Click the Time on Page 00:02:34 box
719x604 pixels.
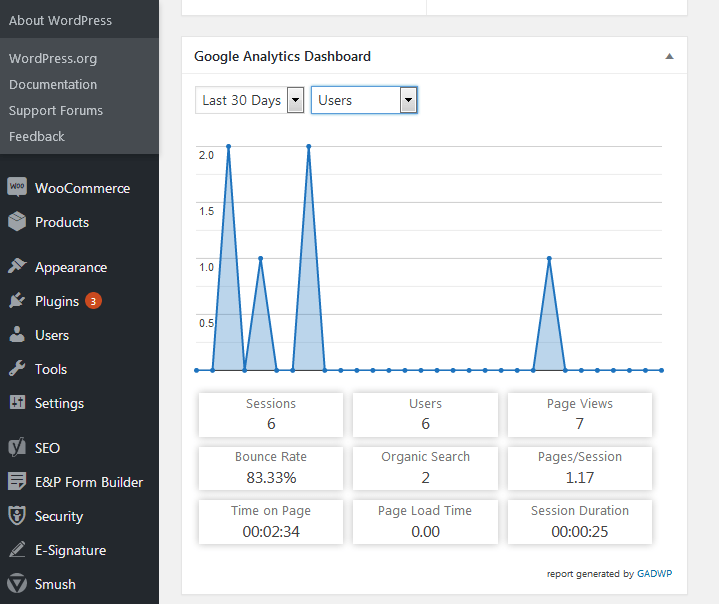(271, 522)
